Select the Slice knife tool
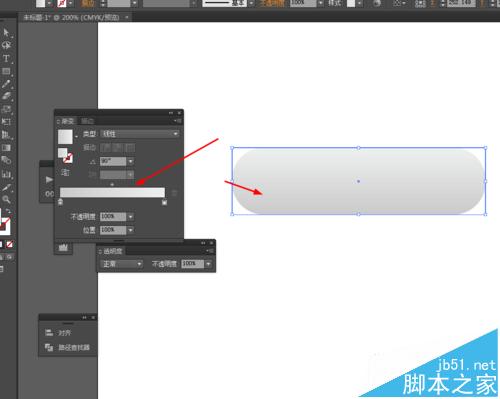The width and height of the screenshot is (500, 399). click(x=6, y=187)
